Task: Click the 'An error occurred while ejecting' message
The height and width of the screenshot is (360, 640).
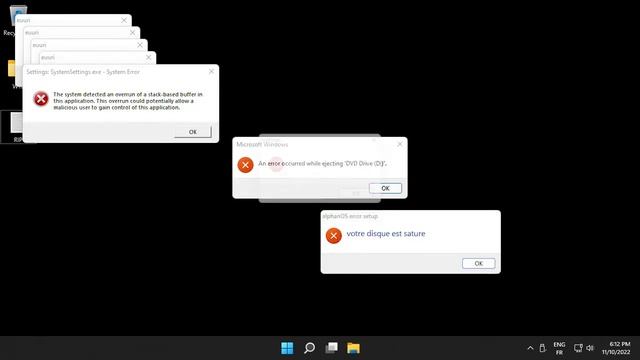Action: tap(322, 163)
